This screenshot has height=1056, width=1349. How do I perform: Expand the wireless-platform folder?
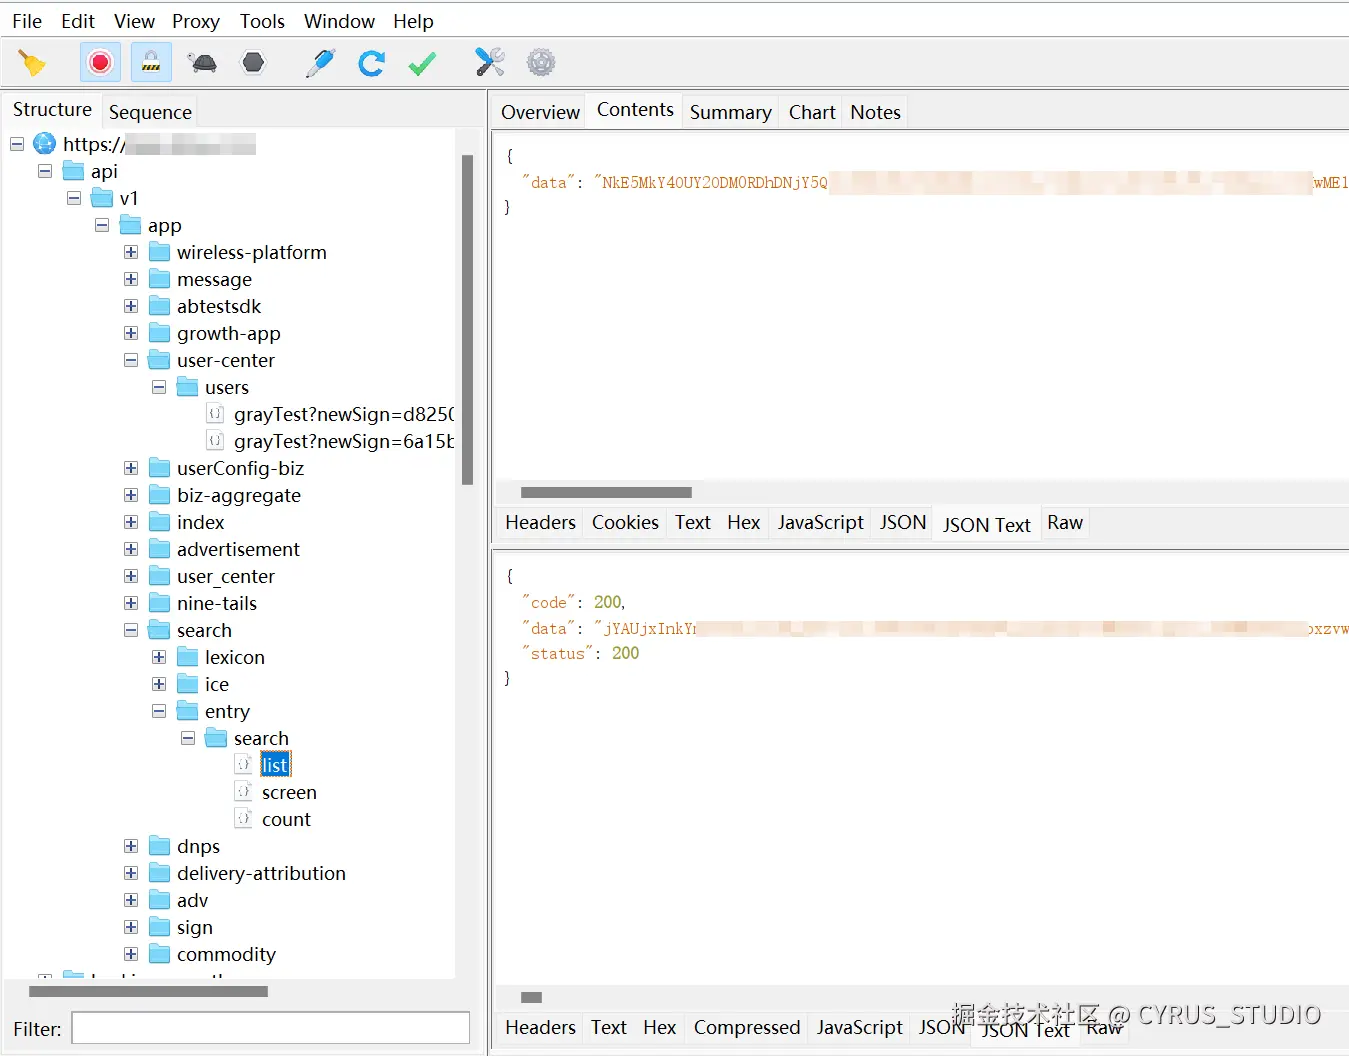coord(131,252)
